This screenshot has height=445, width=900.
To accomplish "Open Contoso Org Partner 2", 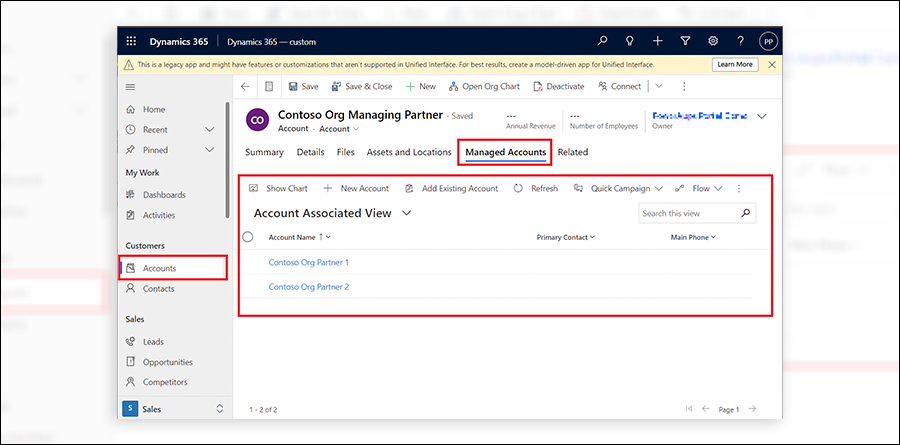I will click(x=309, y=287).
